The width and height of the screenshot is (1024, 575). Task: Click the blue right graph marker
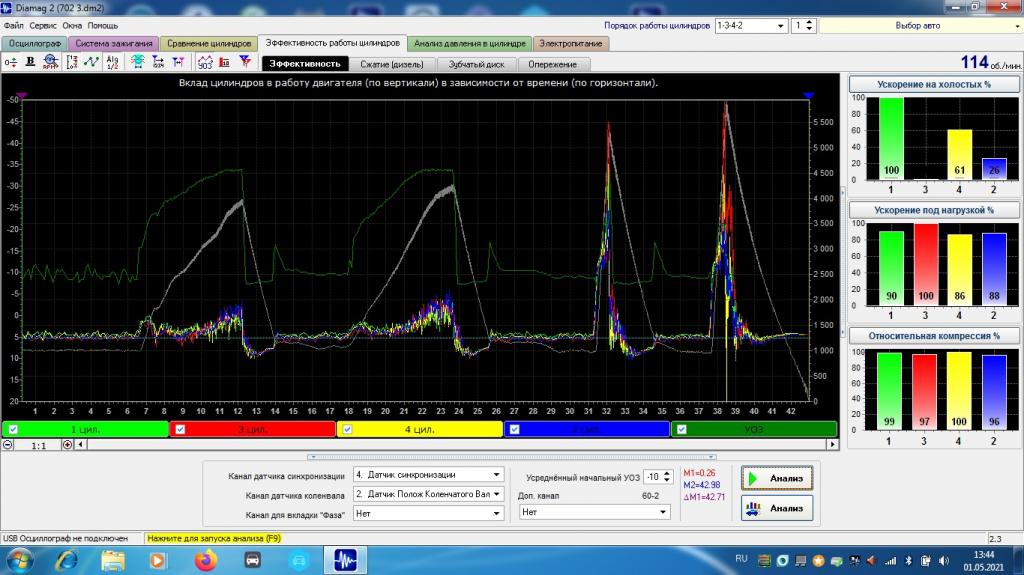[x=808, y=95]
